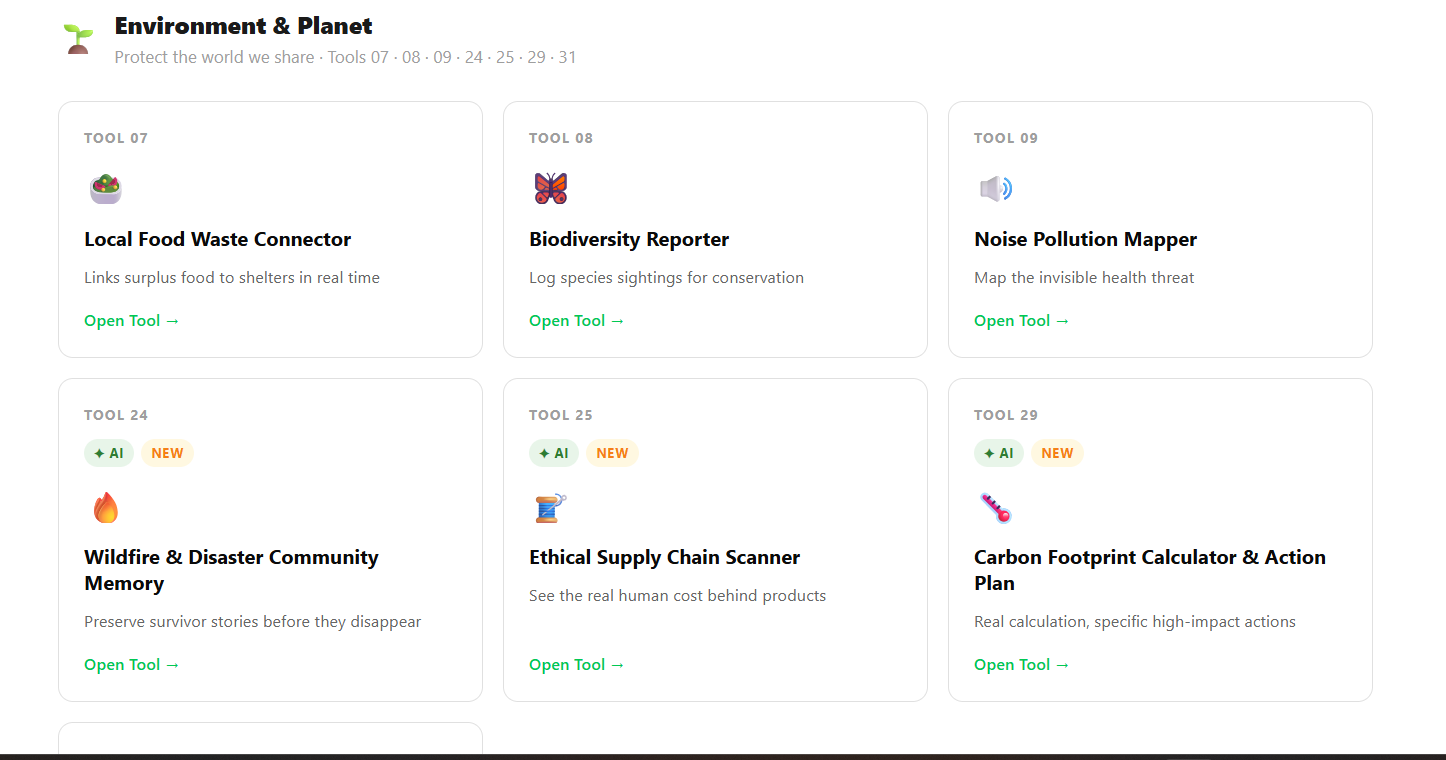Click the thermometer icon on Carbon Footprint Calculator
The width and height of the screenshot is (1446, 760).
point(996,507)
